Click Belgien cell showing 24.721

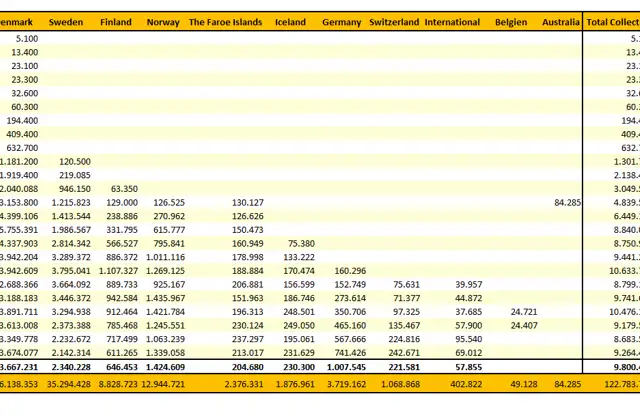click(x=524, y=312)
